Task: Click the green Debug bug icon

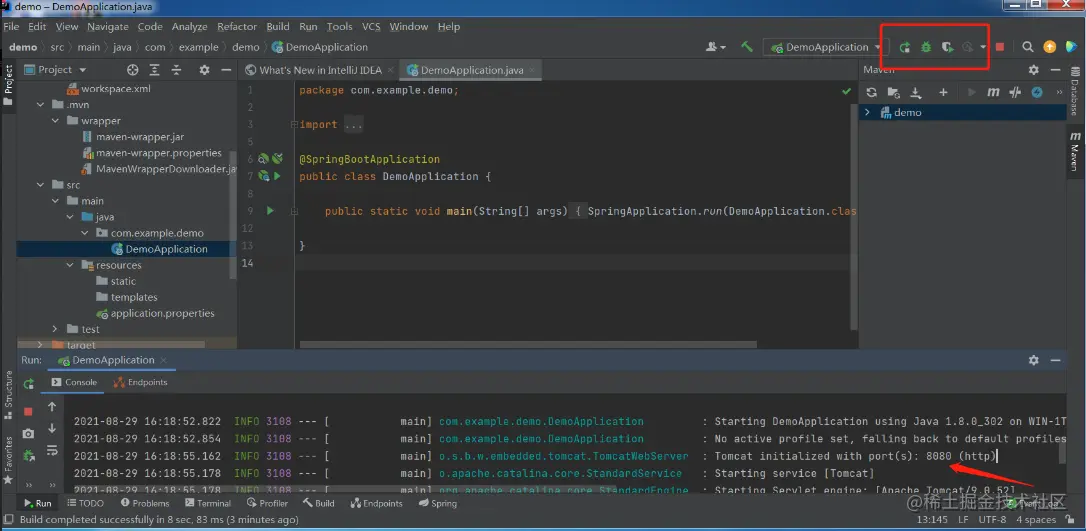Action: [x=926, y=47]
